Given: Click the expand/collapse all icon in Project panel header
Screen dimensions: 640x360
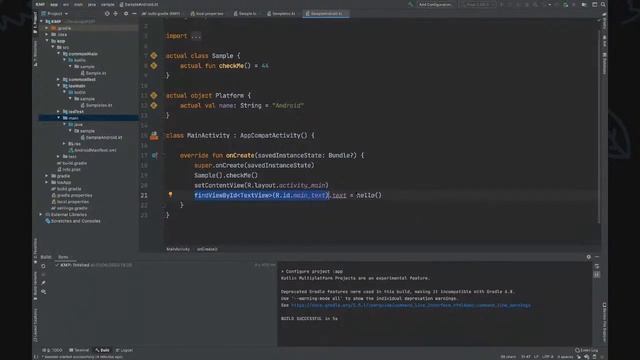Looking at the screenshot, I should coord(116,13).
